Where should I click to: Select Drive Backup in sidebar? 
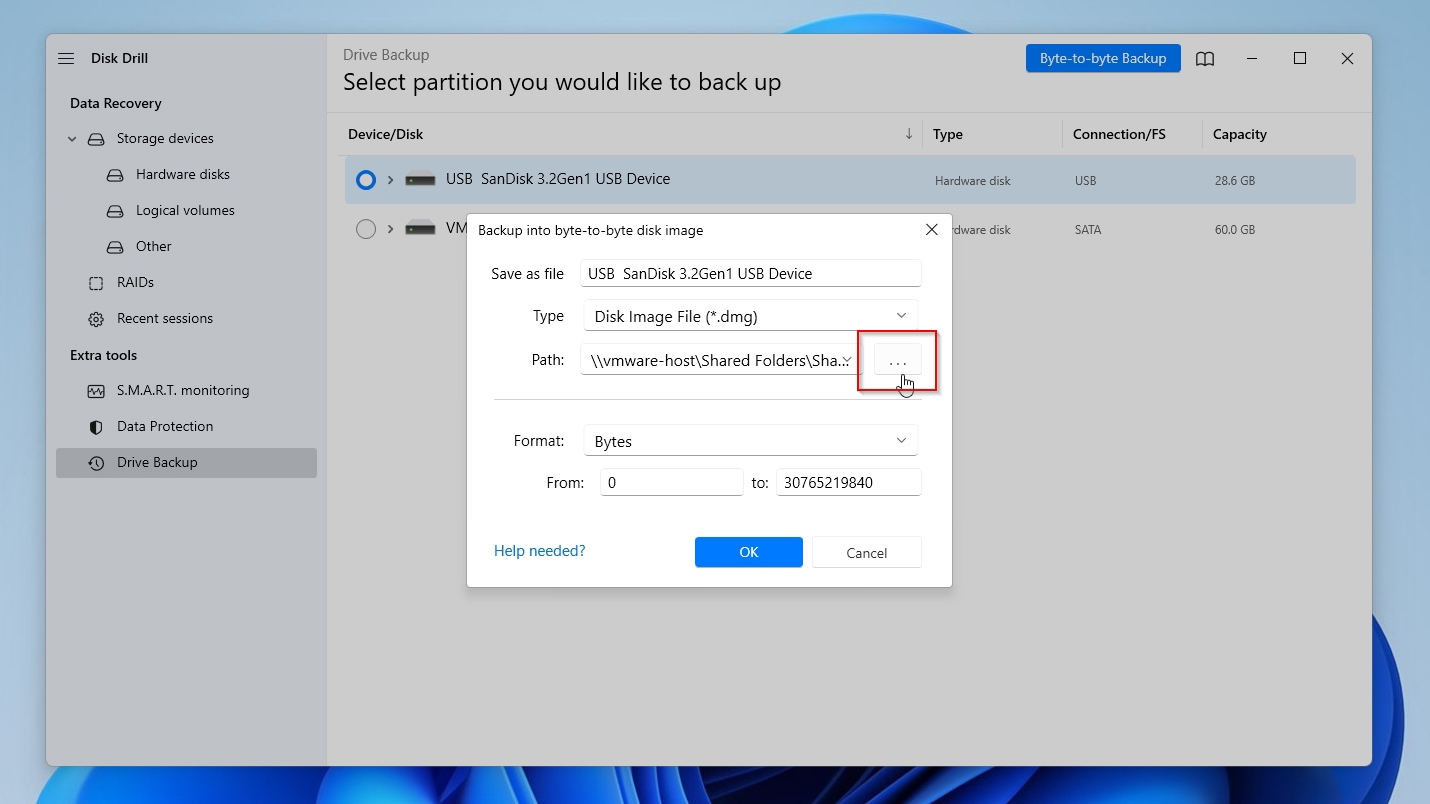[x=186, y=463]
